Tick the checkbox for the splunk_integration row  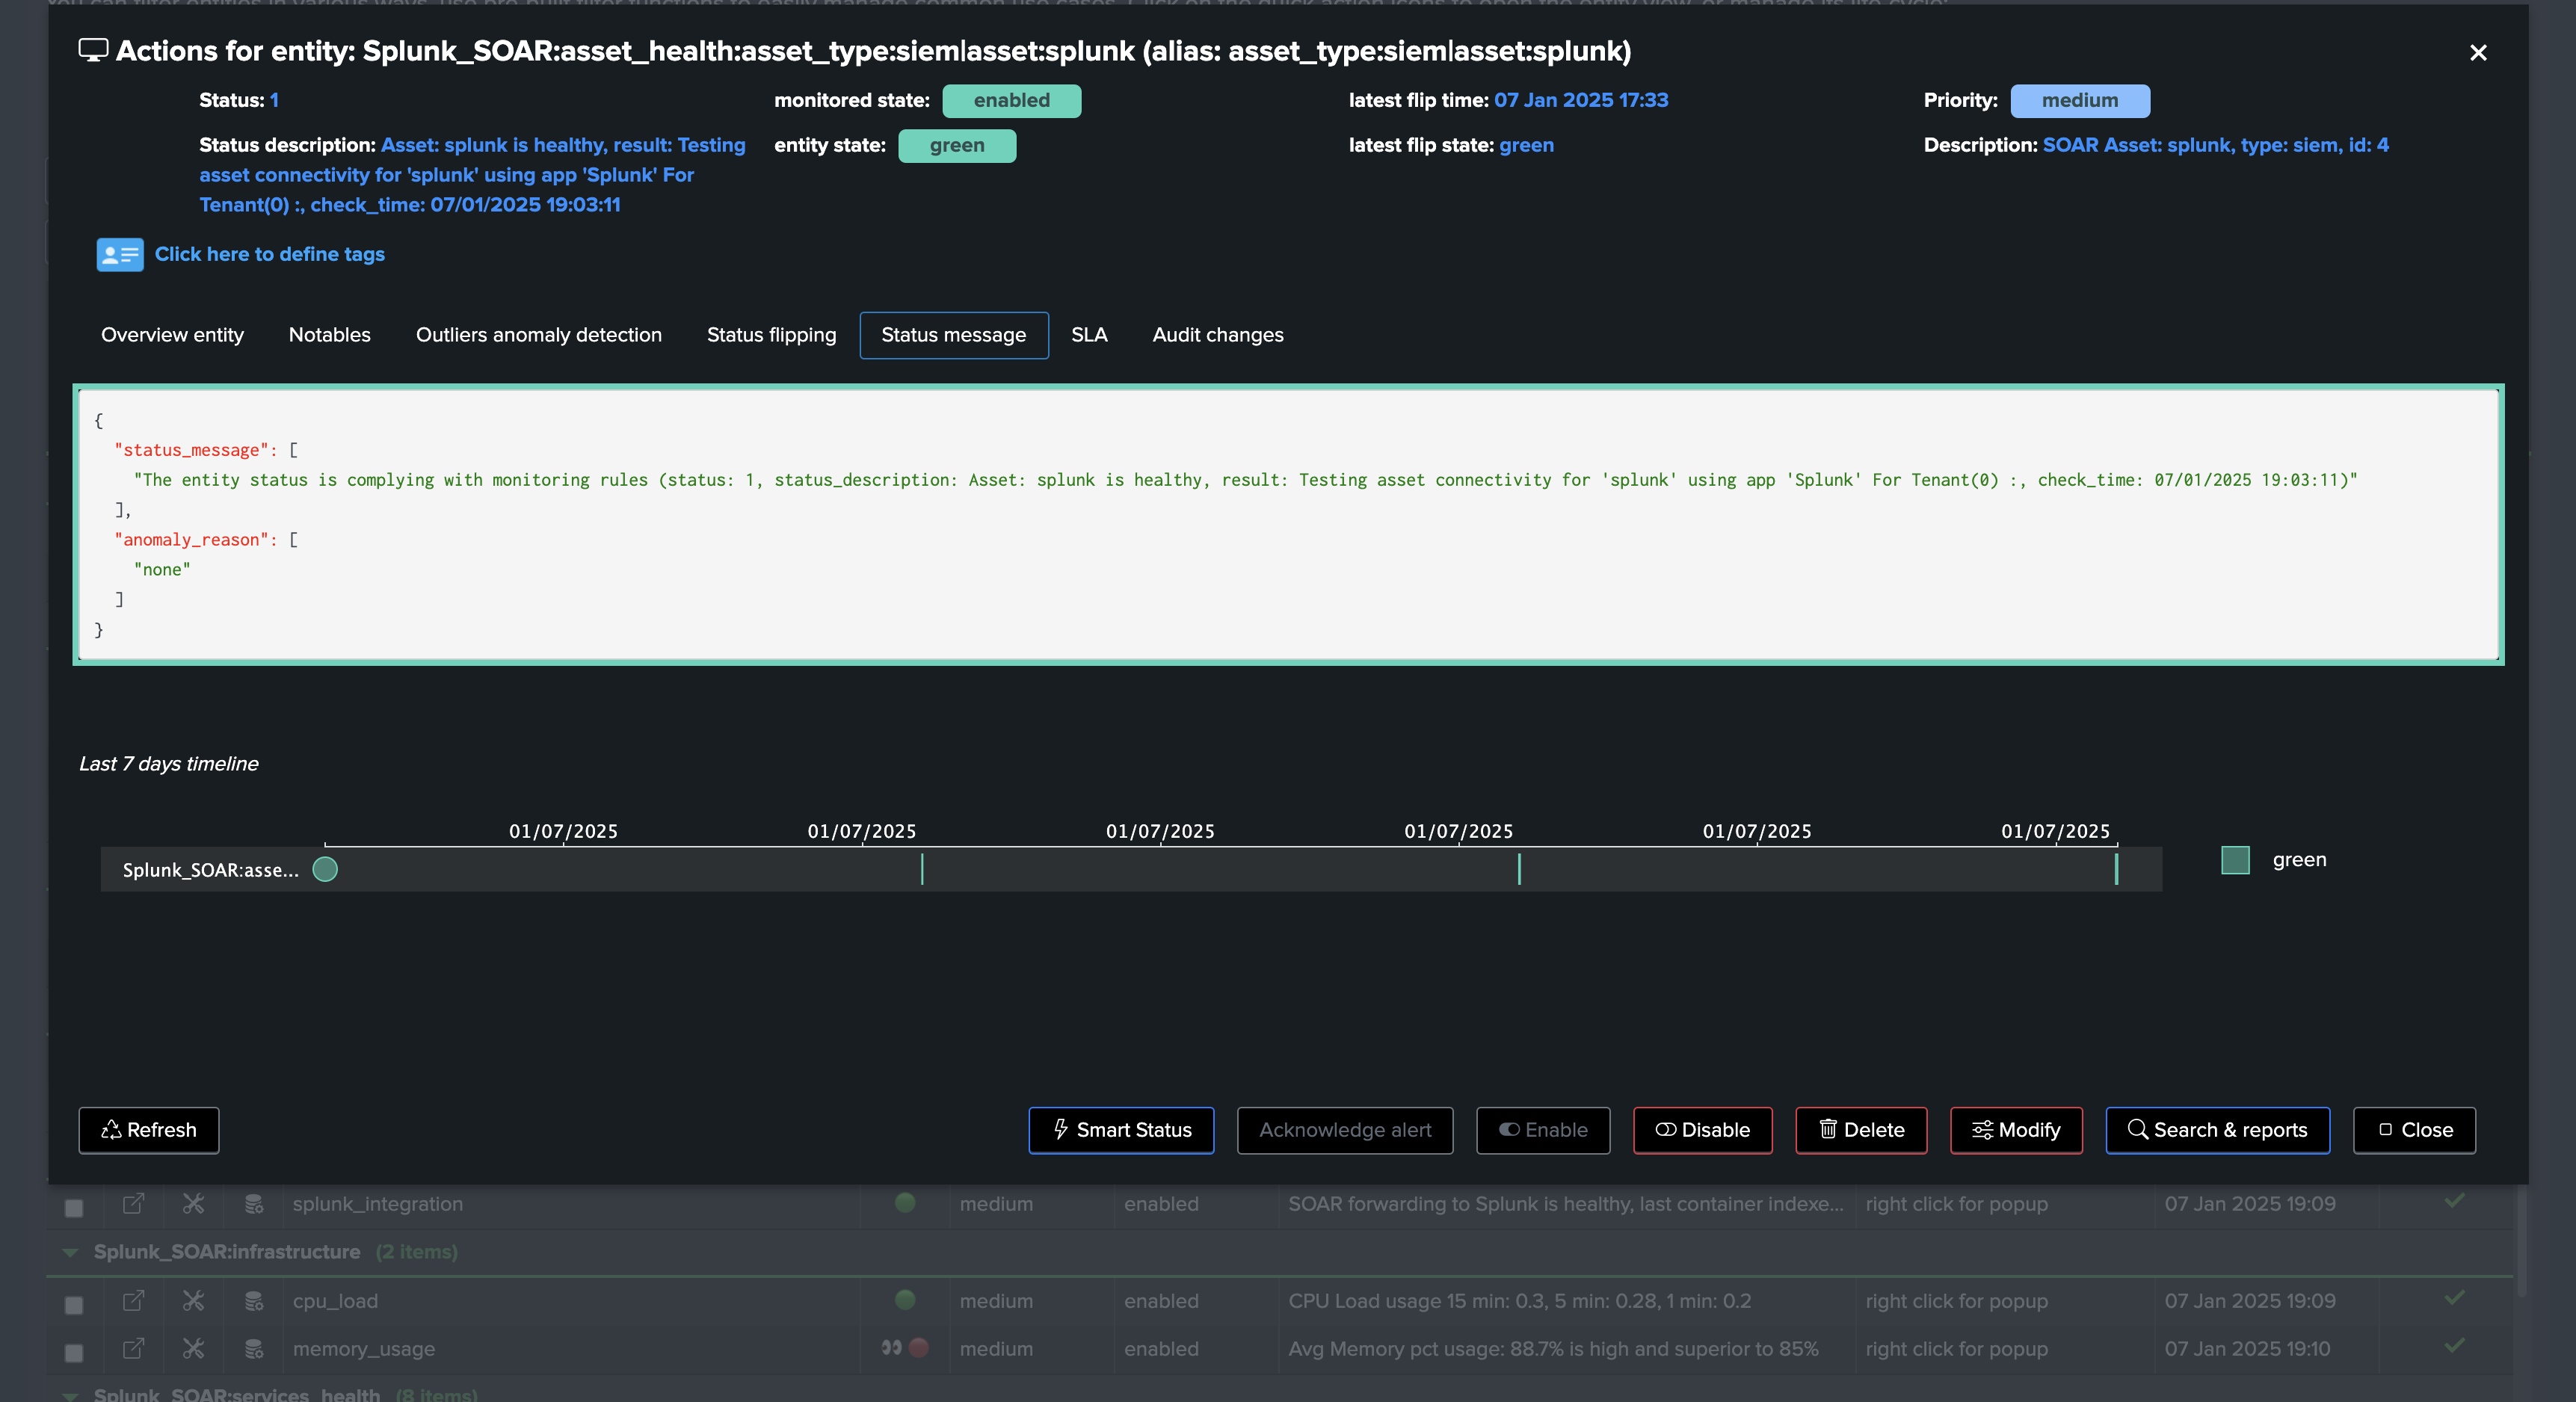click(x=74, y=1207)
